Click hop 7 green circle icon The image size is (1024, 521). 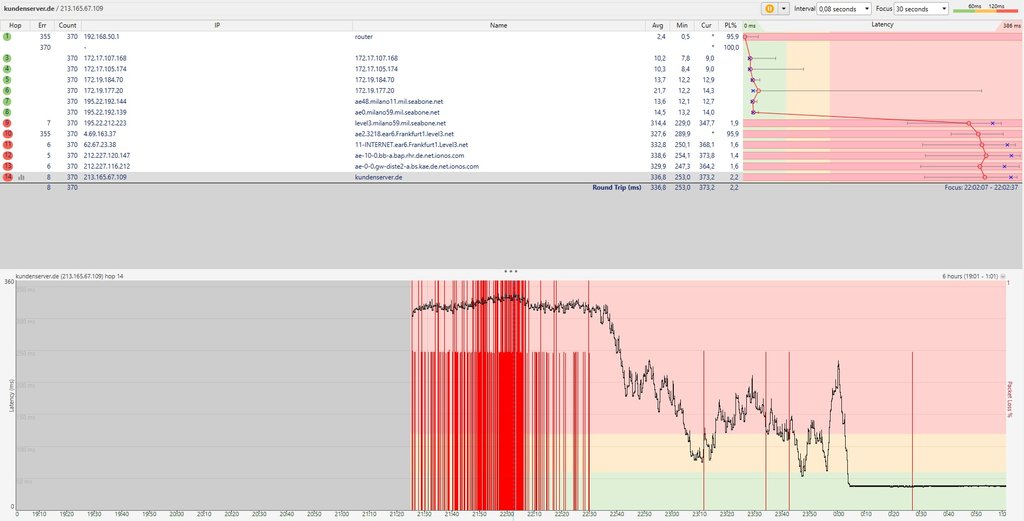[x=7, y=102]
